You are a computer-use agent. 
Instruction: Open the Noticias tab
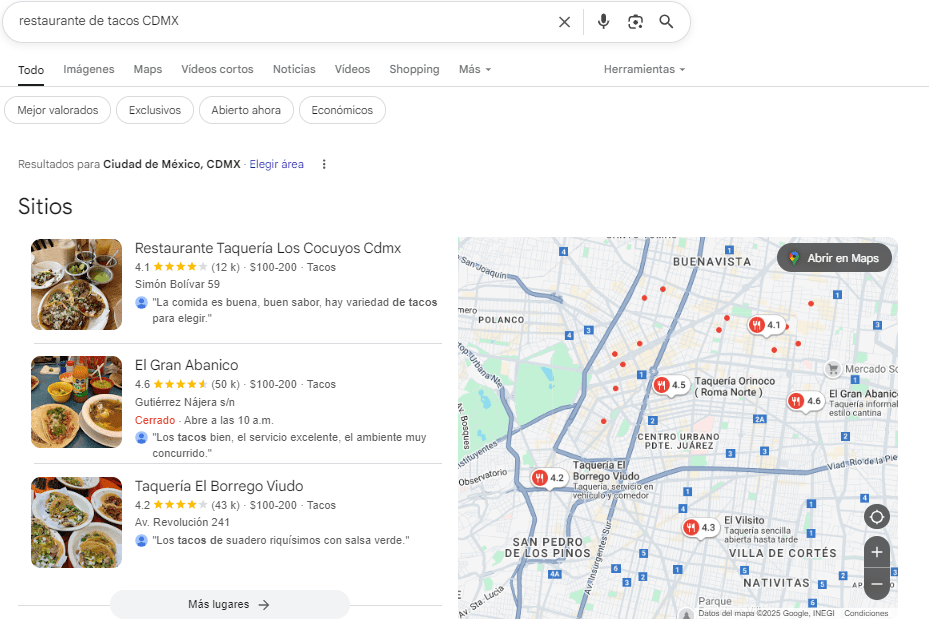[x=294, y=69]
